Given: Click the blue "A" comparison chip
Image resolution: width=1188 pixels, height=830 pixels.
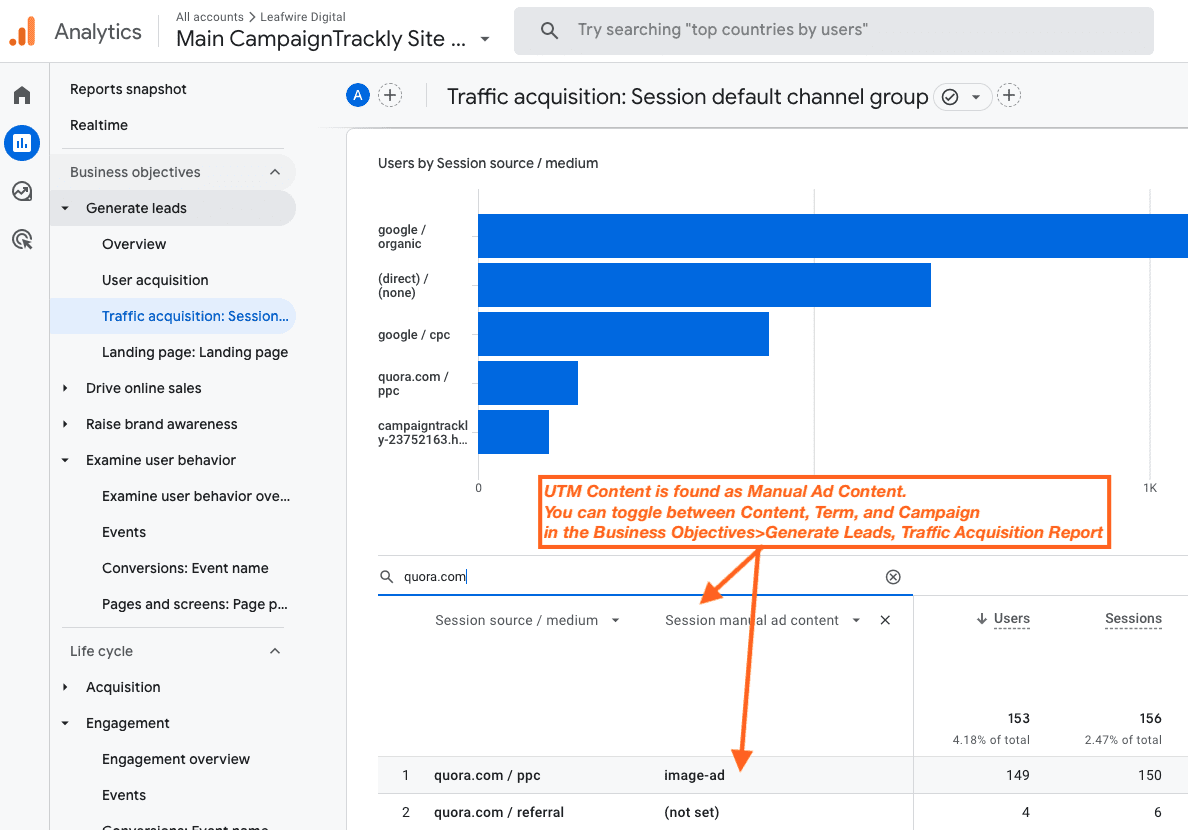Looking at the screenshot, I should pos(357,95).
